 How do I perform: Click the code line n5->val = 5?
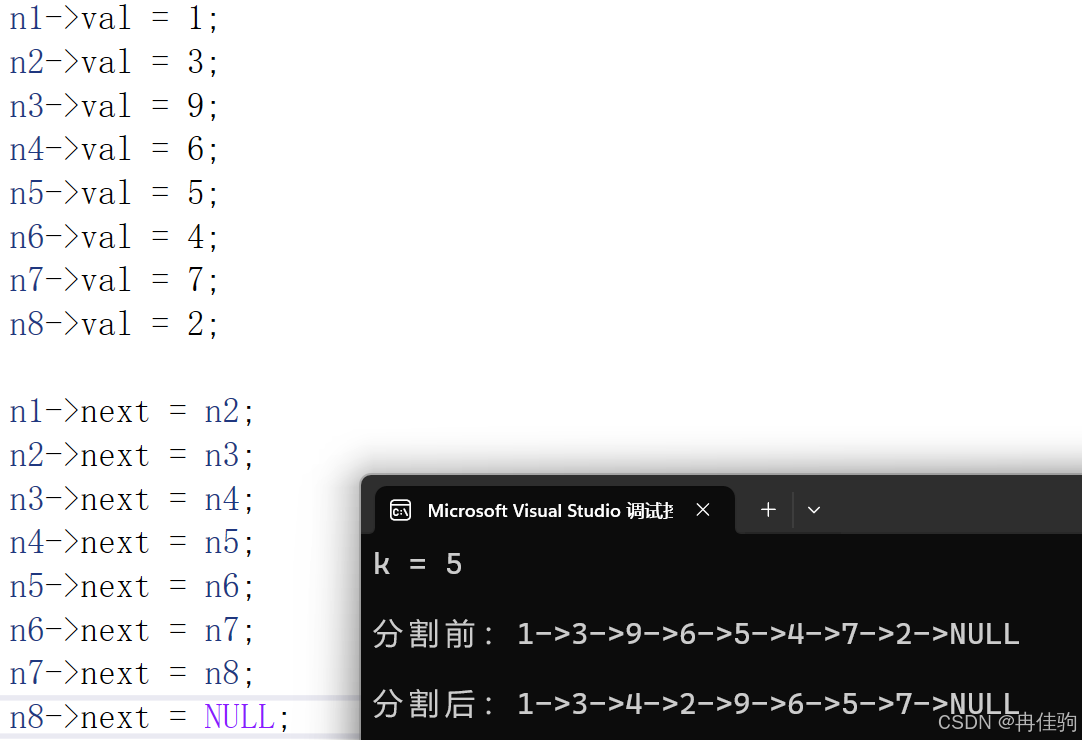114,193
